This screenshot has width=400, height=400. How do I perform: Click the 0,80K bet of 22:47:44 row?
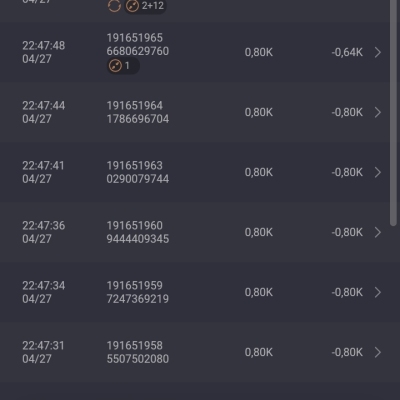(259, 112)
